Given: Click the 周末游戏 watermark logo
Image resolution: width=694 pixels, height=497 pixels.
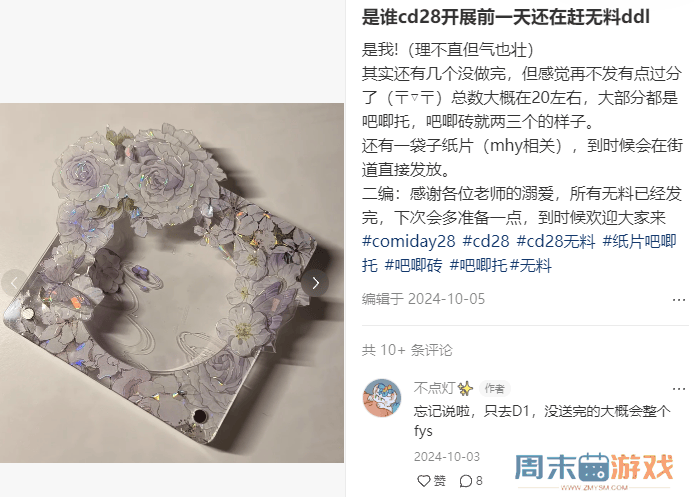Looking at the screenshot, I should pyautogui.click(x=594, y=470).
